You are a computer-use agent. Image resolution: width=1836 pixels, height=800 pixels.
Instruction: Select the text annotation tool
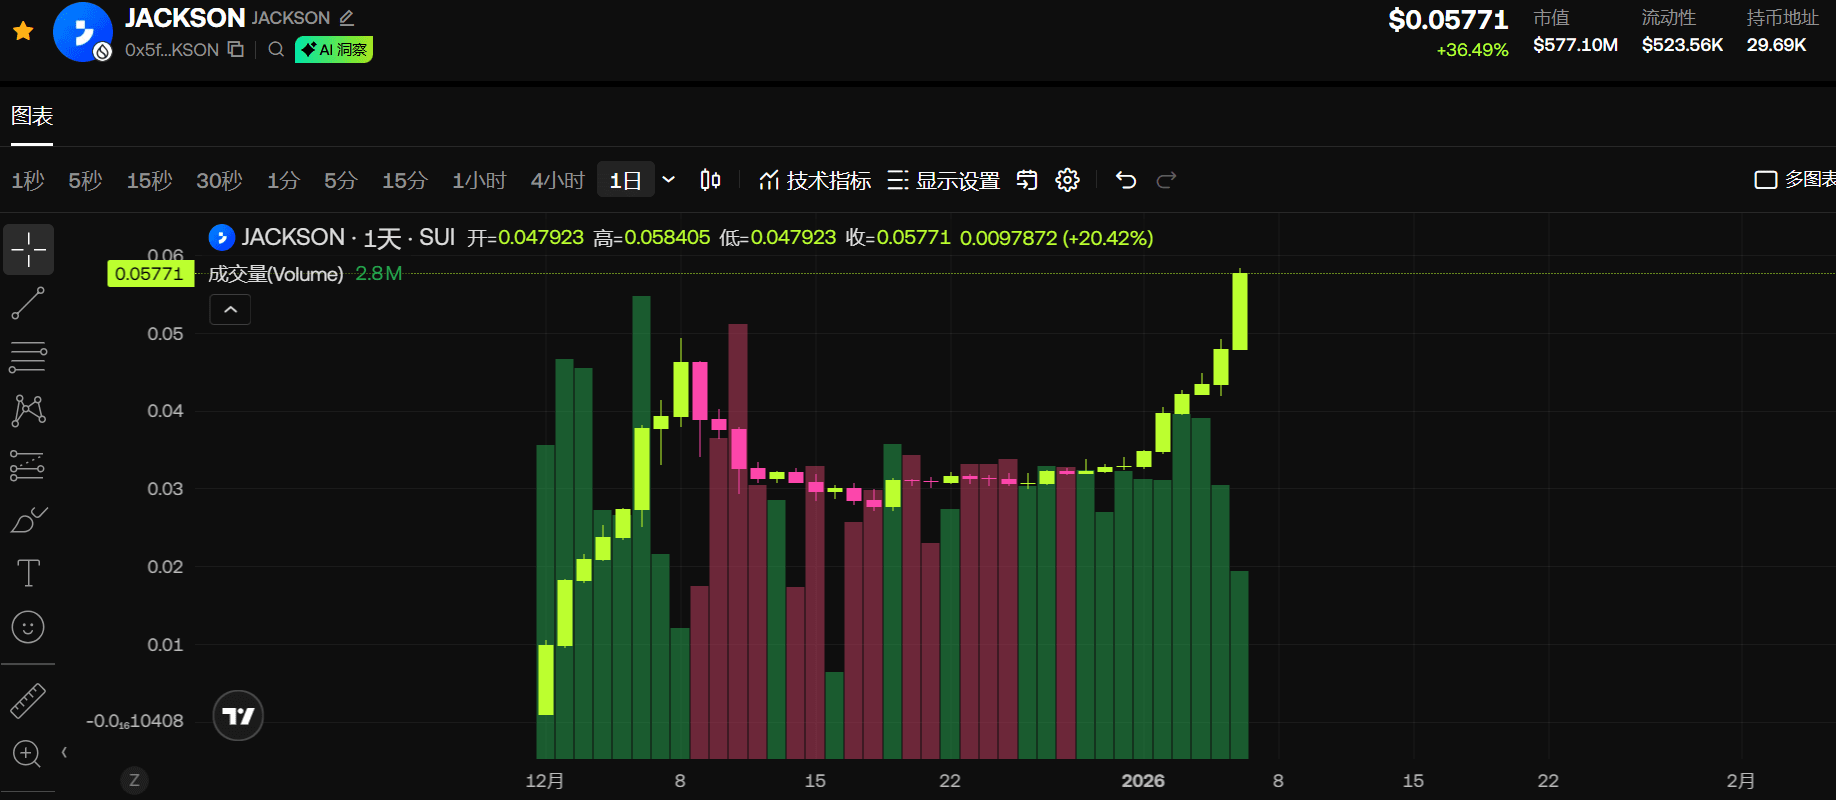[x=28, y=573]
